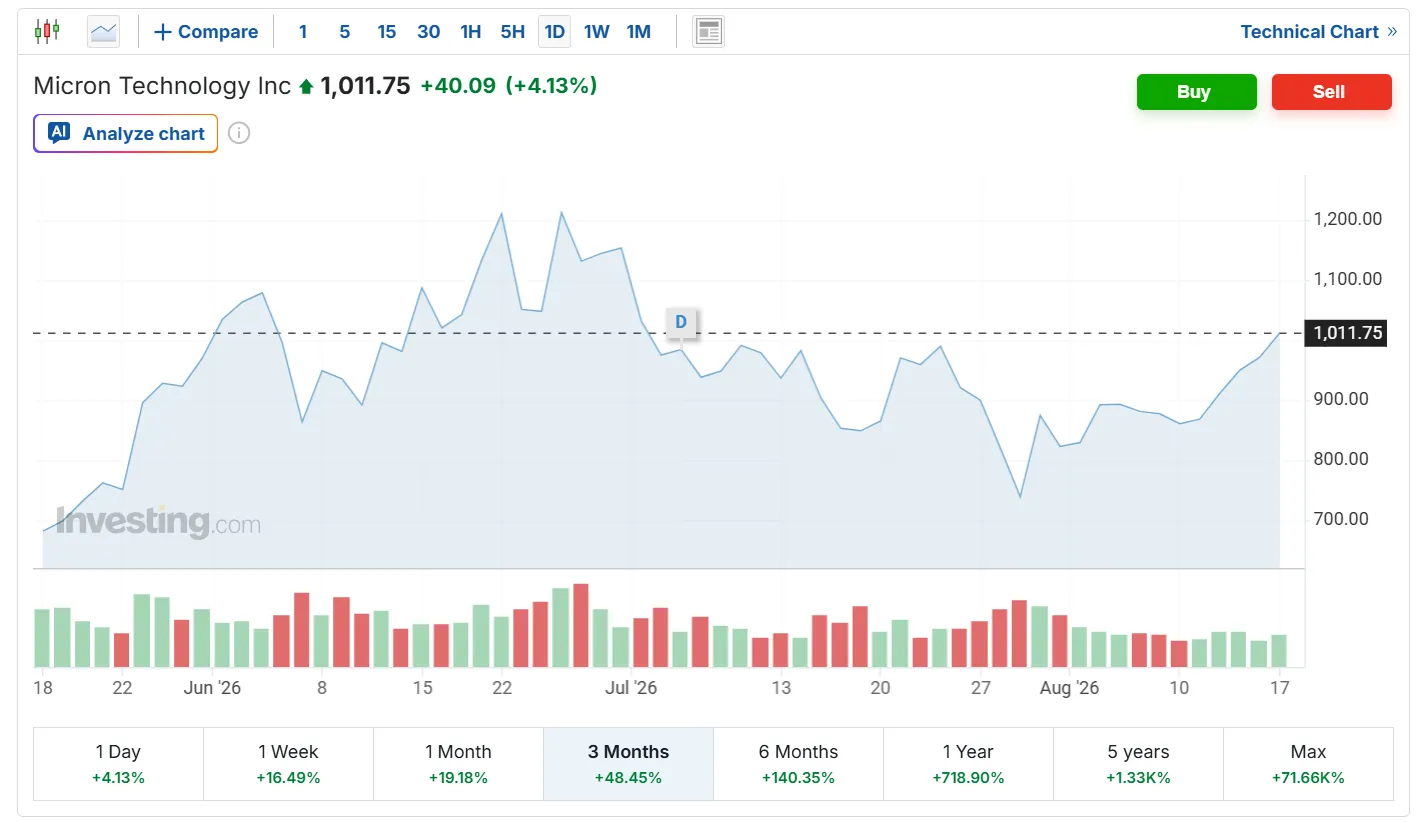1422x822 pixels.
Task: Switch to the 6 Months range tab
Action: (798, 764)
